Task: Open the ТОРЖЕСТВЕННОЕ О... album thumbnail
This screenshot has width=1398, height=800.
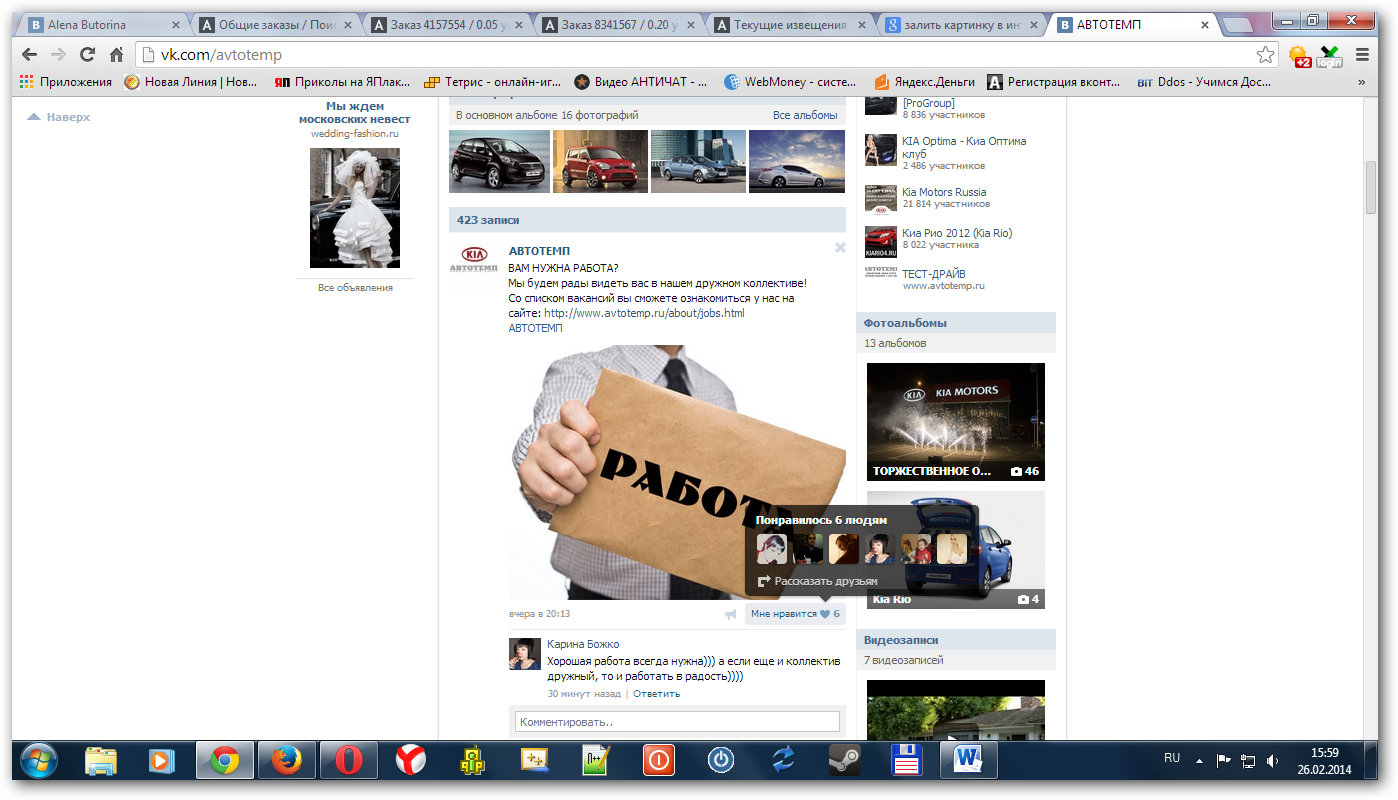Action: coord(956,422)
